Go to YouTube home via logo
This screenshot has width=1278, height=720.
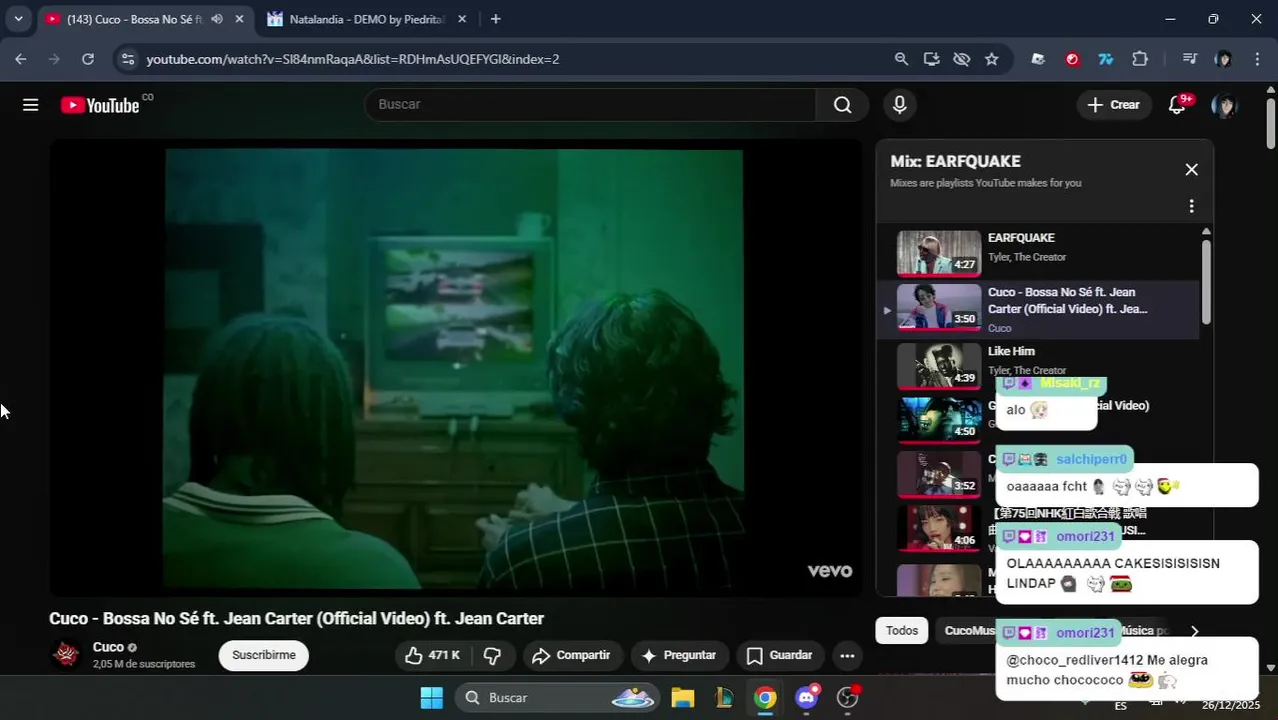(100, 105)
